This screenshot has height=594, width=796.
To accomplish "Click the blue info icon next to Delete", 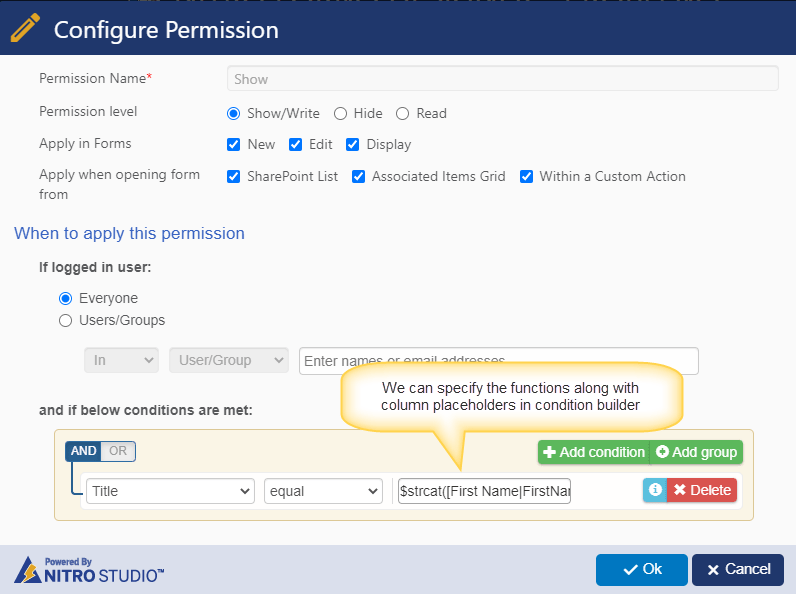I will tap(655, 490).
